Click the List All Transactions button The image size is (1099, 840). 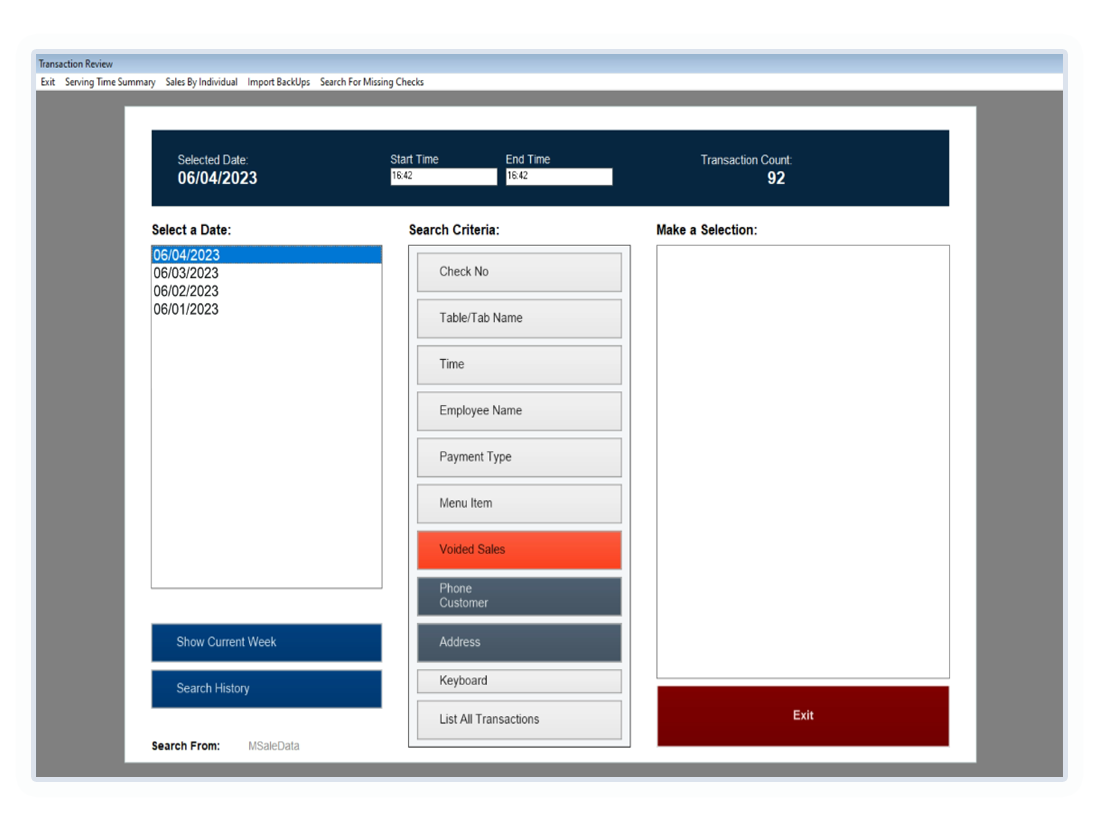pyautogui.click(x=519, y=719)
